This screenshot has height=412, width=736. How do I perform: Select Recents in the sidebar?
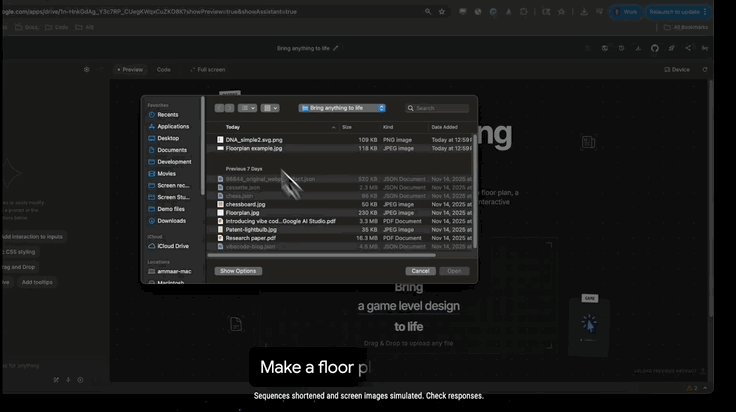click(167, 115)
